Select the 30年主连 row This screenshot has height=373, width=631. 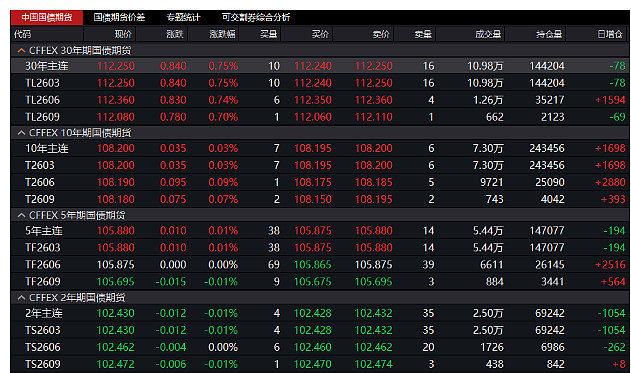point(320,66)
